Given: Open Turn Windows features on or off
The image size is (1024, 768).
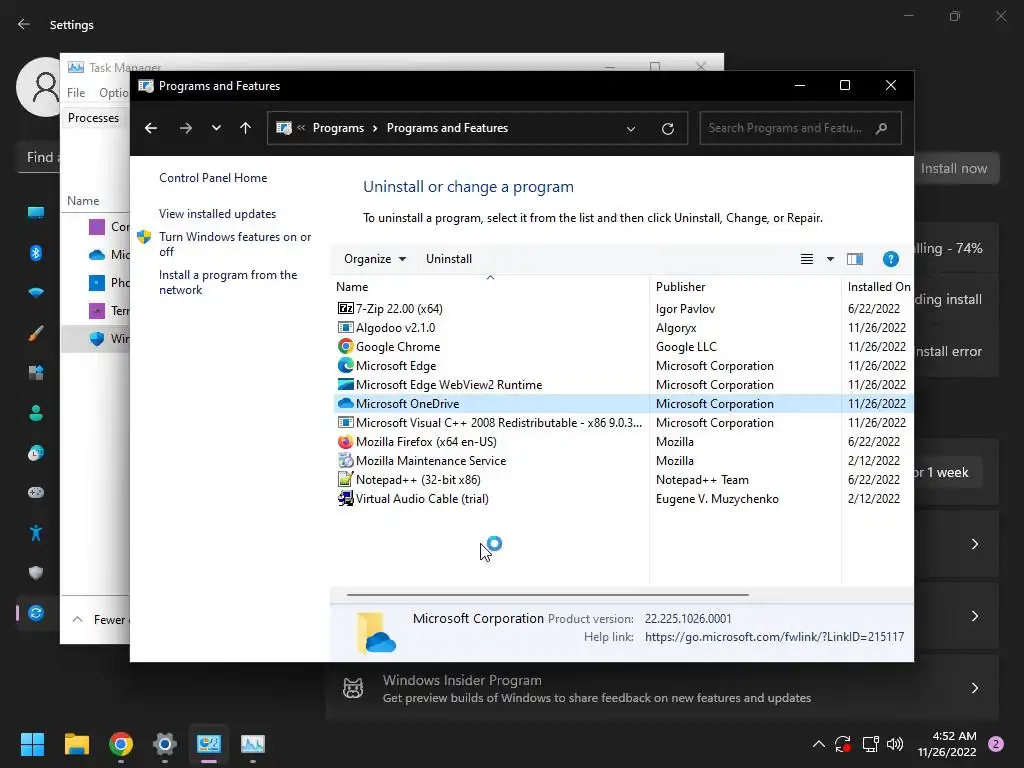Looking at the screenshot, I should 235,244.
